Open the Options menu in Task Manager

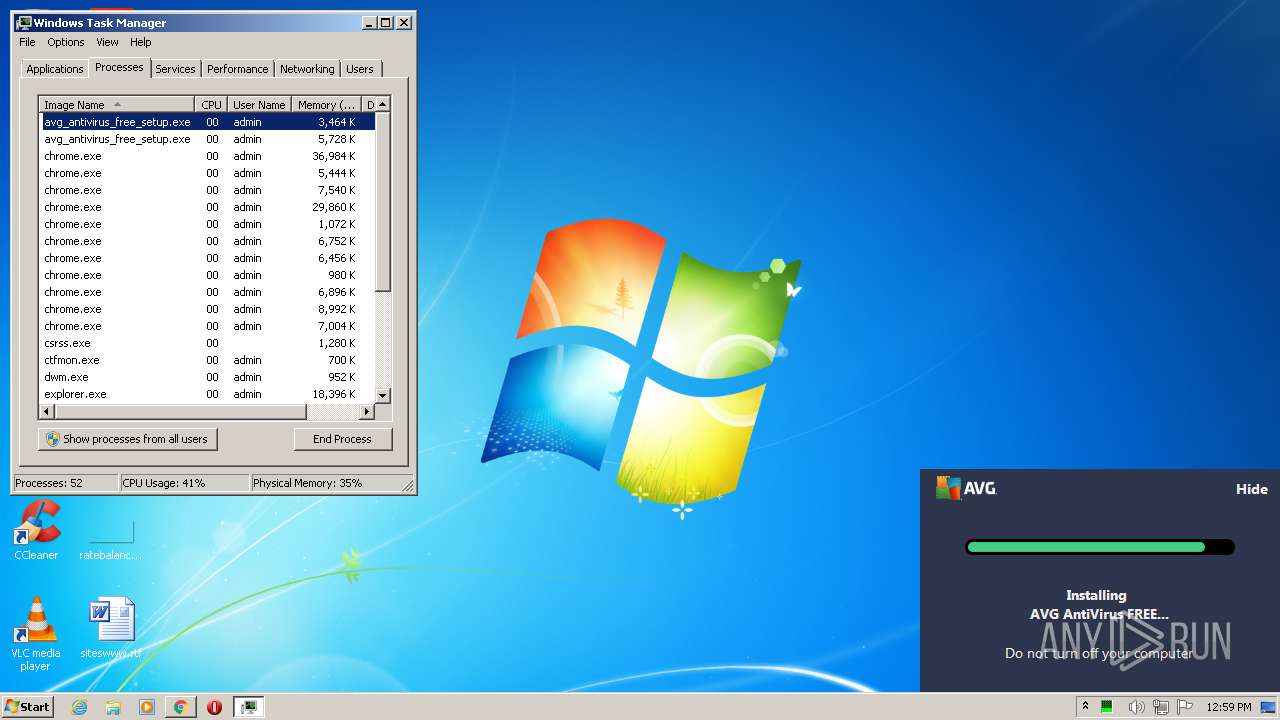tap(66, 42)
